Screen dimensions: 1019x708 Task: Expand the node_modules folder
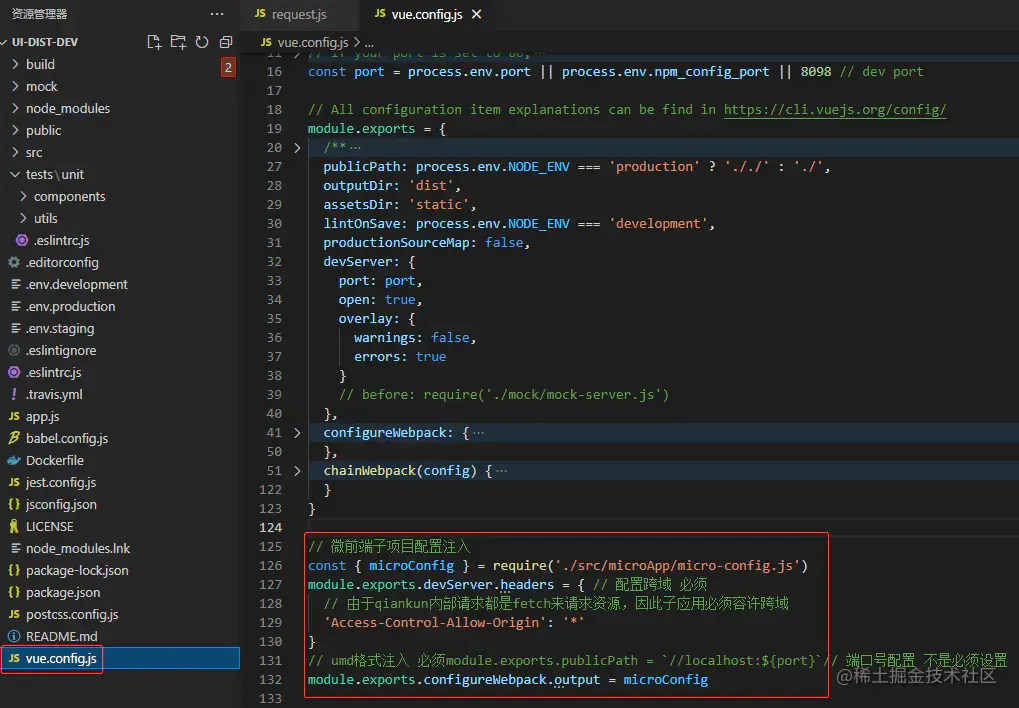[x=61, y=108]
